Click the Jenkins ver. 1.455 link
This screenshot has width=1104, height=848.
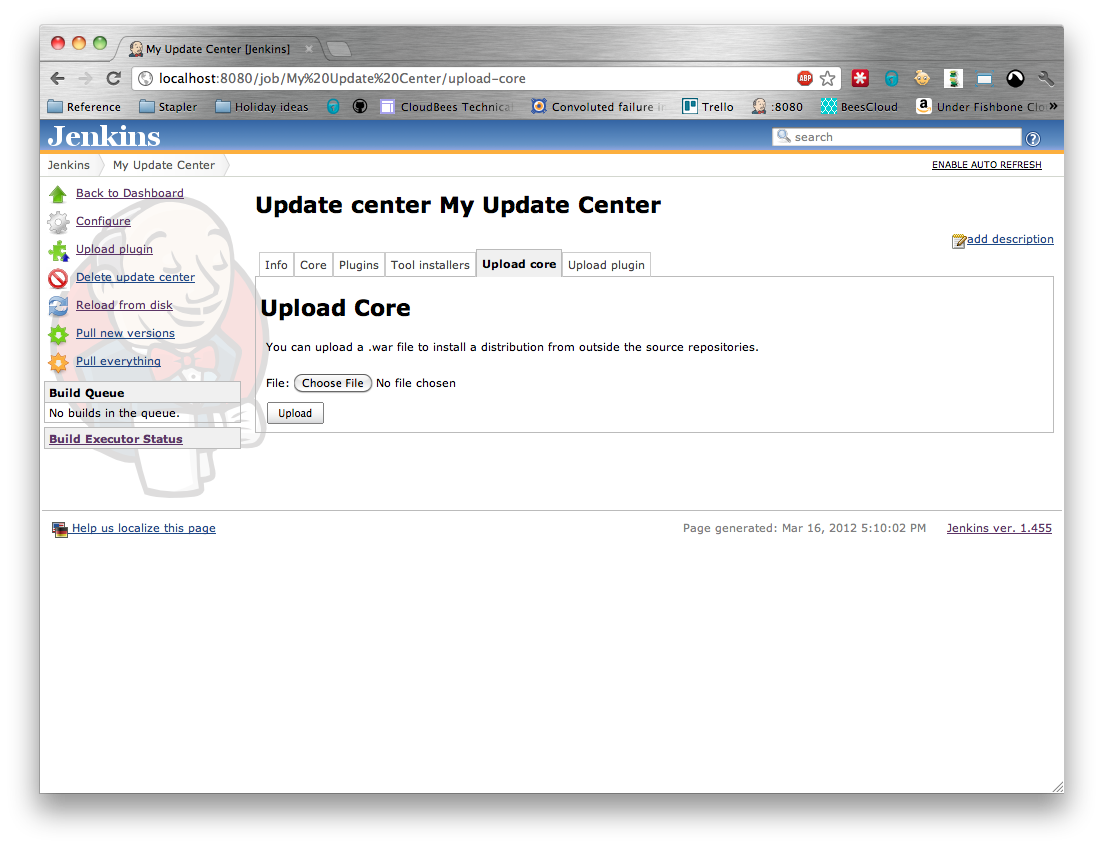(999, 528)
